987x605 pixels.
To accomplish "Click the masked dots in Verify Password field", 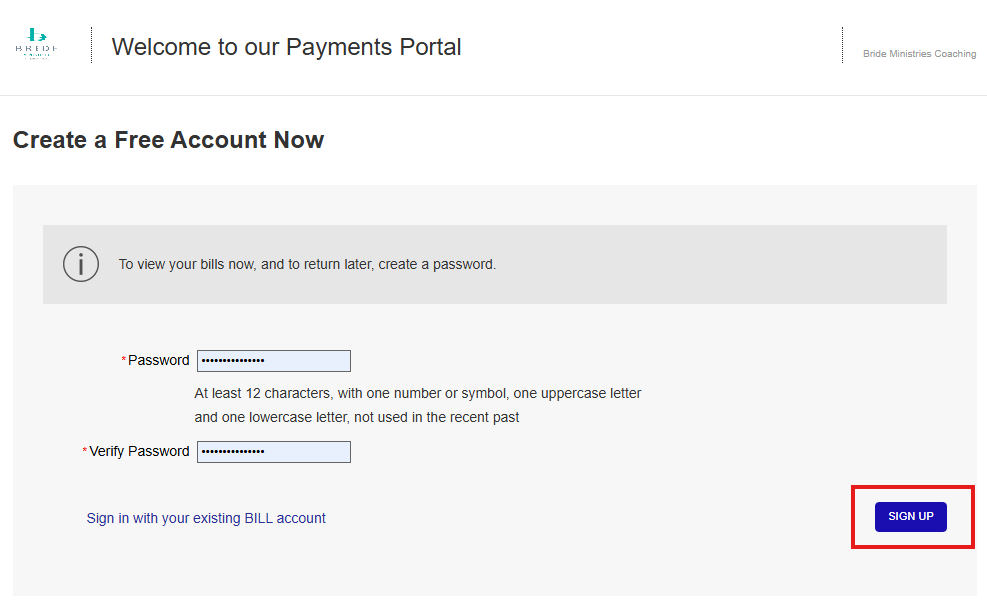I will point(233,452).
